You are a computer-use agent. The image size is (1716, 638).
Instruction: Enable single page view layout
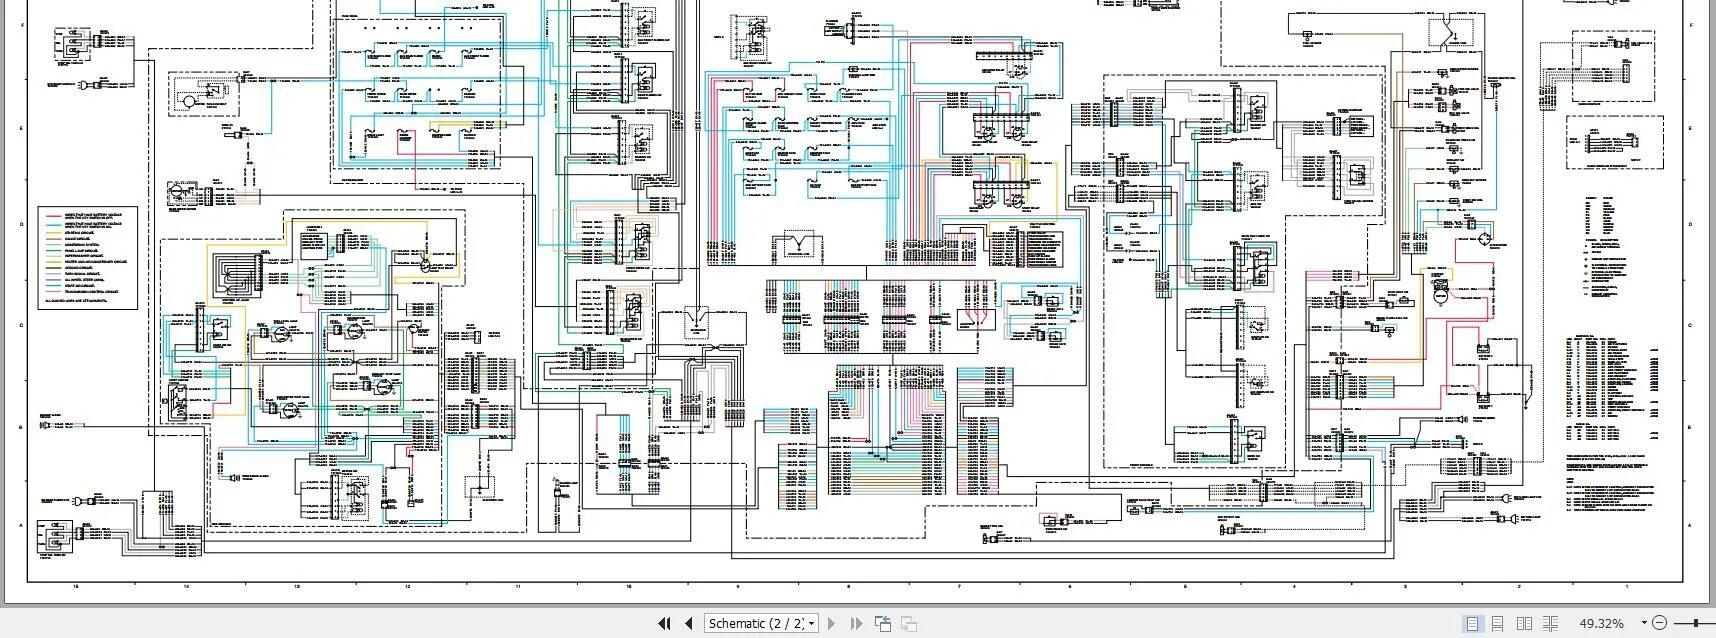coord(1472,623)
